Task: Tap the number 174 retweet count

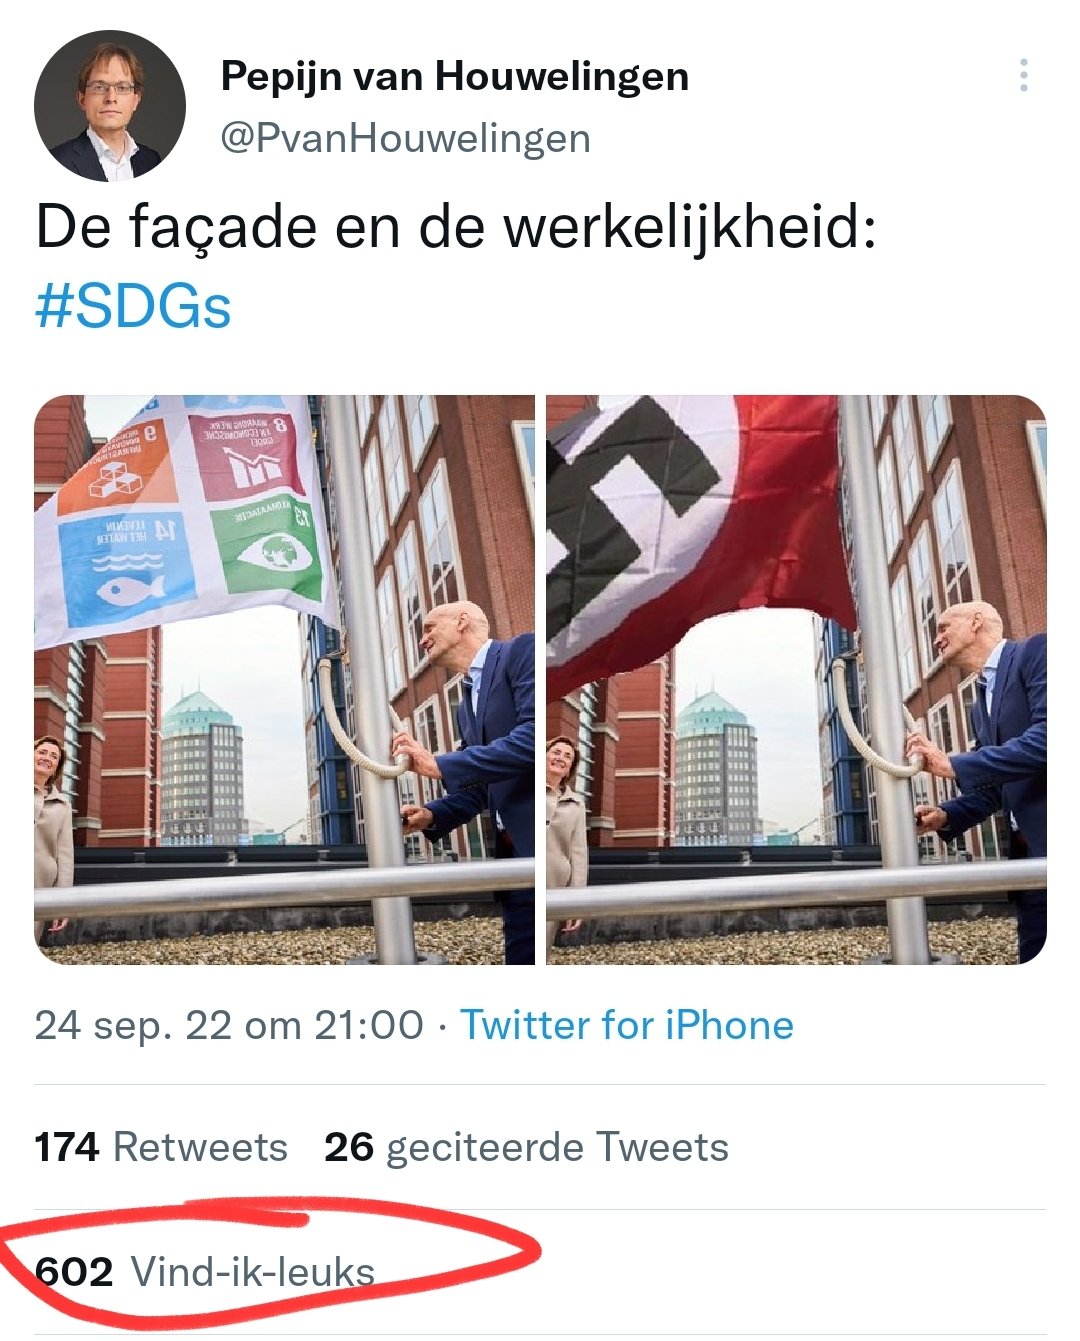Action: [x=67, y=1147]
